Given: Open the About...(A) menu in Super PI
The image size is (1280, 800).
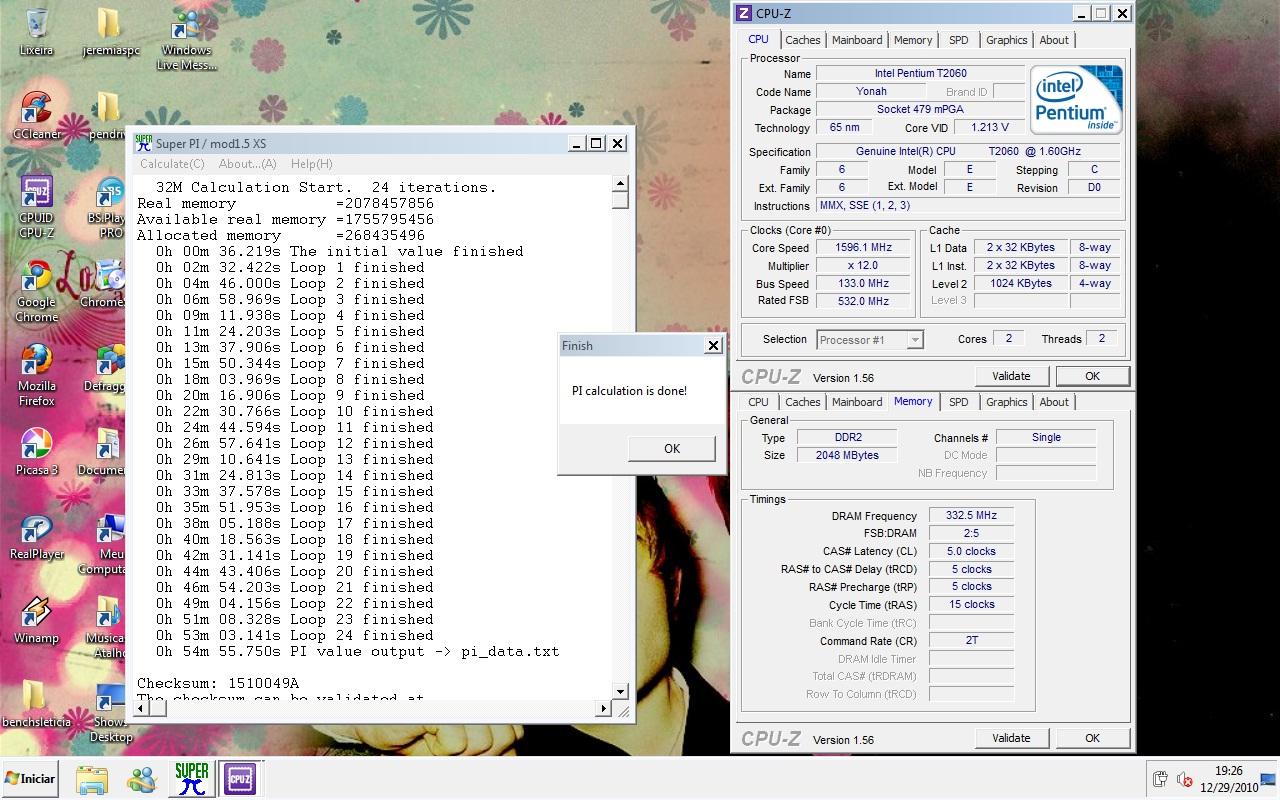Looking at the screenshot, I should (247, 164).
